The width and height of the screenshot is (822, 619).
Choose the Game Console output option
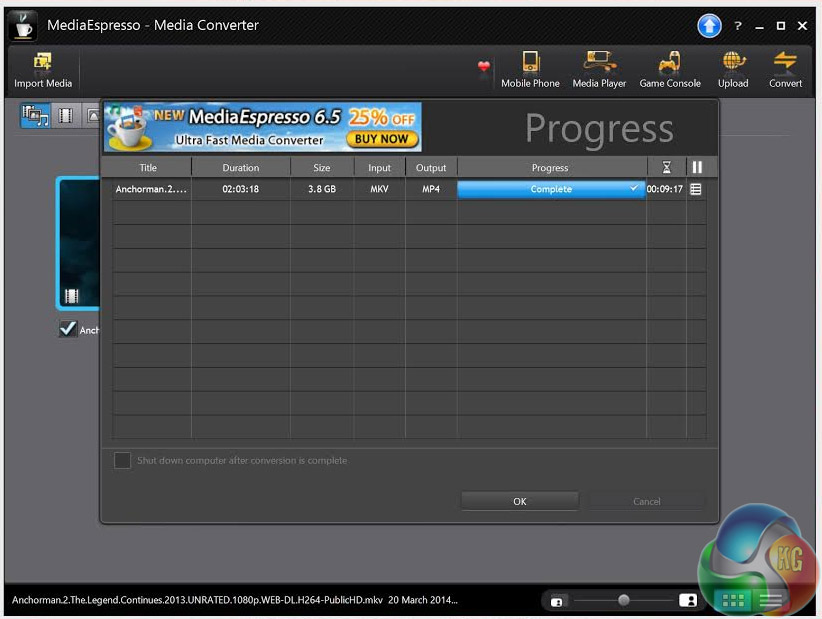pyautogui.click(x=669, y=70)
